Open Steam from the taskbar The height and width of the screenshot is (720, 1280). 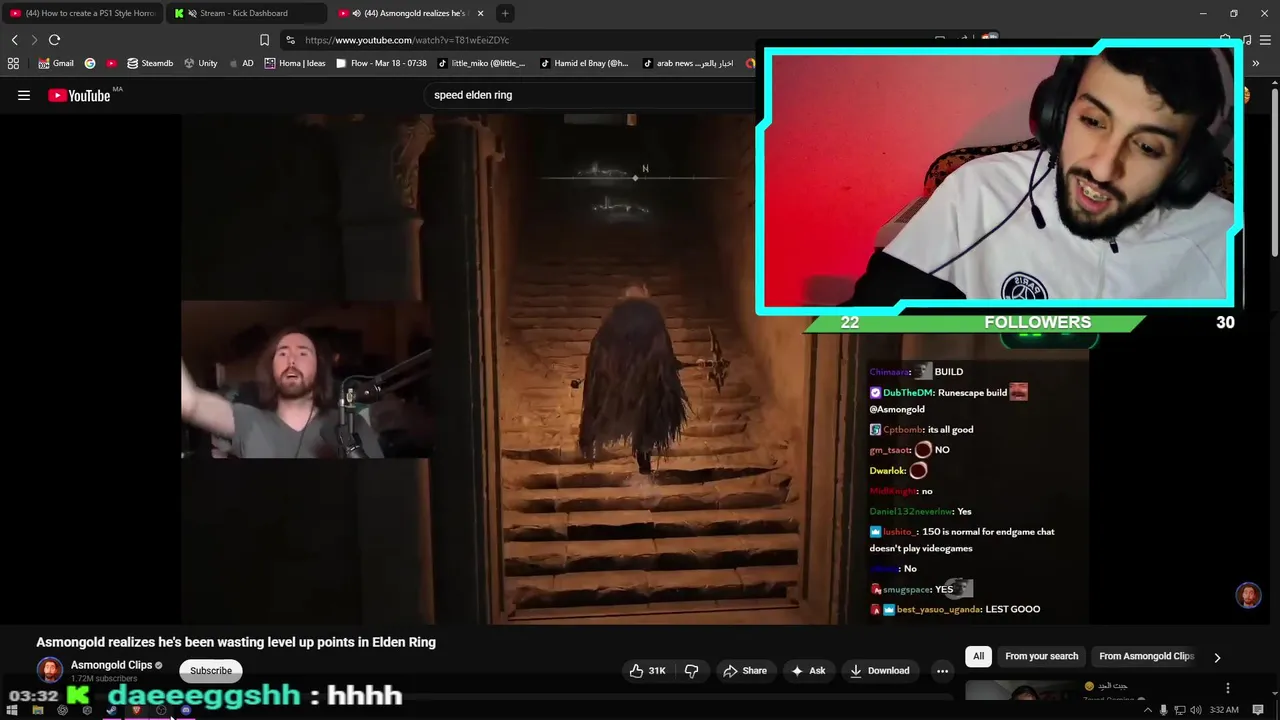pyautogui.click(x=112, y=711)
